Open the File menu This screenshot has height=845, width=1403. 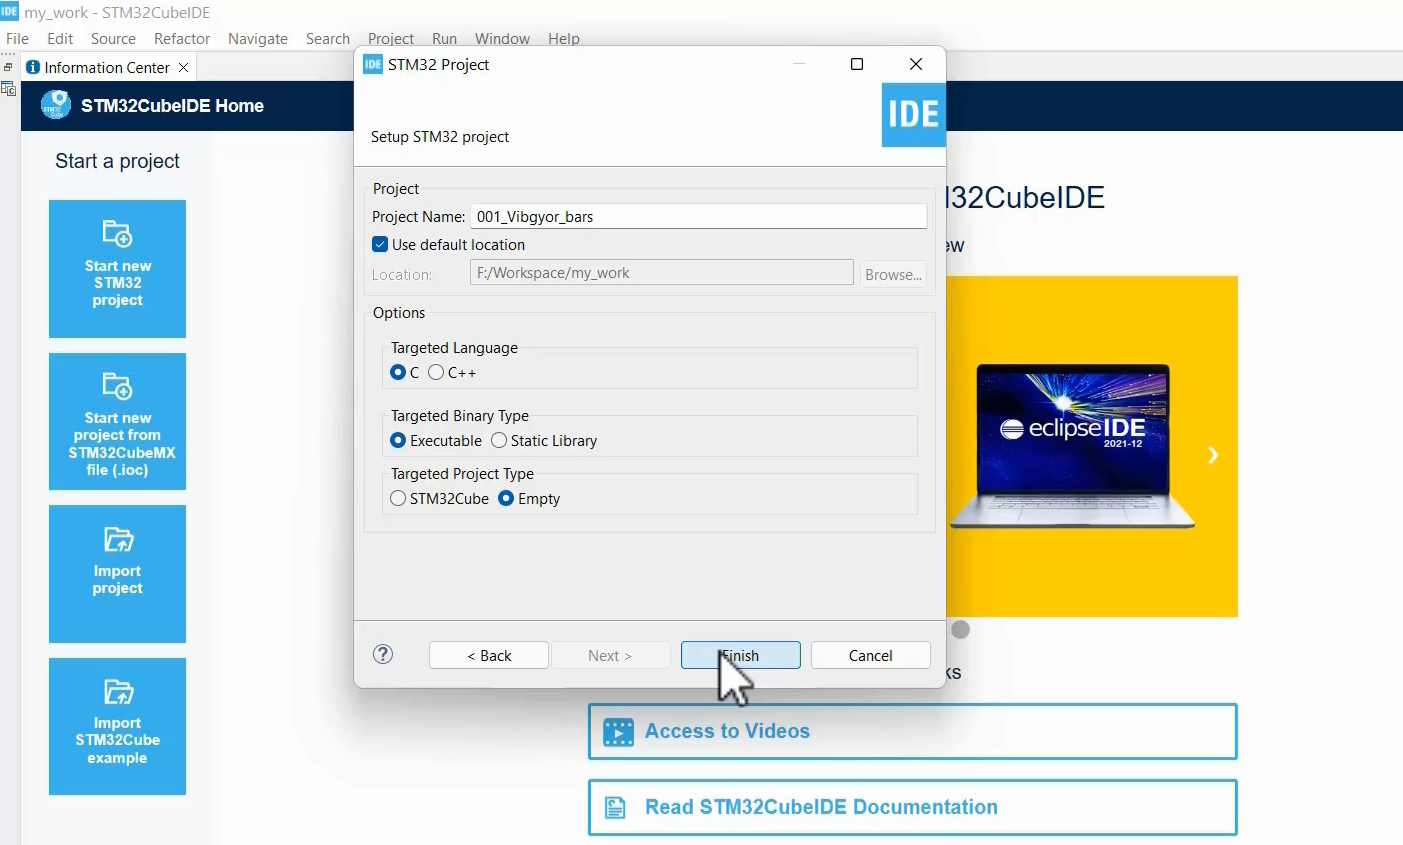point(17,38)
